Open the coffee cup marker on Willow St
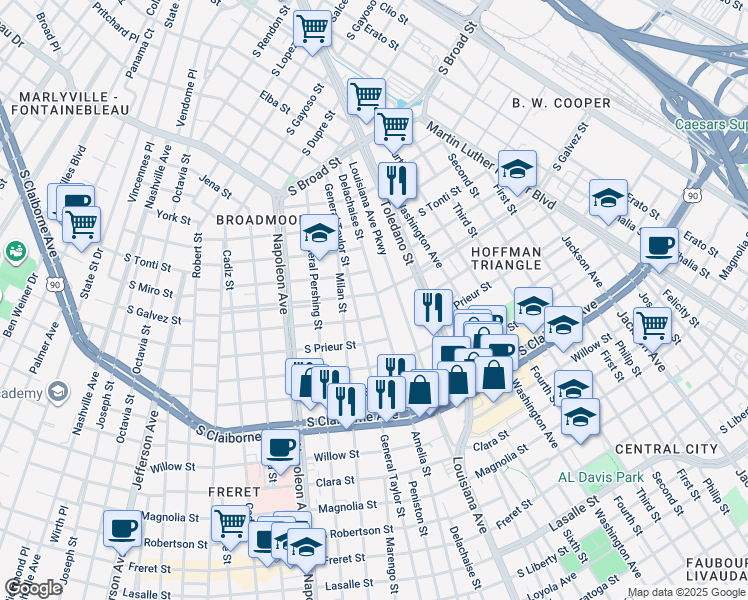This screenshot has width=748, height=600. click(280, 446)
